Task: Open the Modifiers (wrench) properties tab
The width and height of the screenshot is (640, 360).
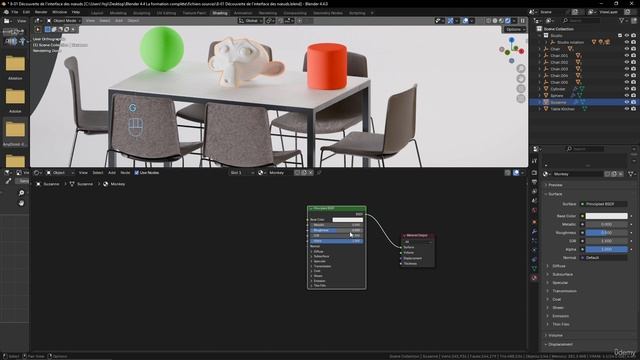Action: 534,231
